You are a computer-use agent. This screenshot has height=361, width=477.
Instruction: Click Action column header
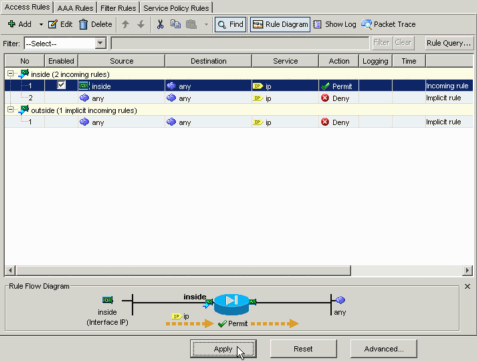click(339, 61)
